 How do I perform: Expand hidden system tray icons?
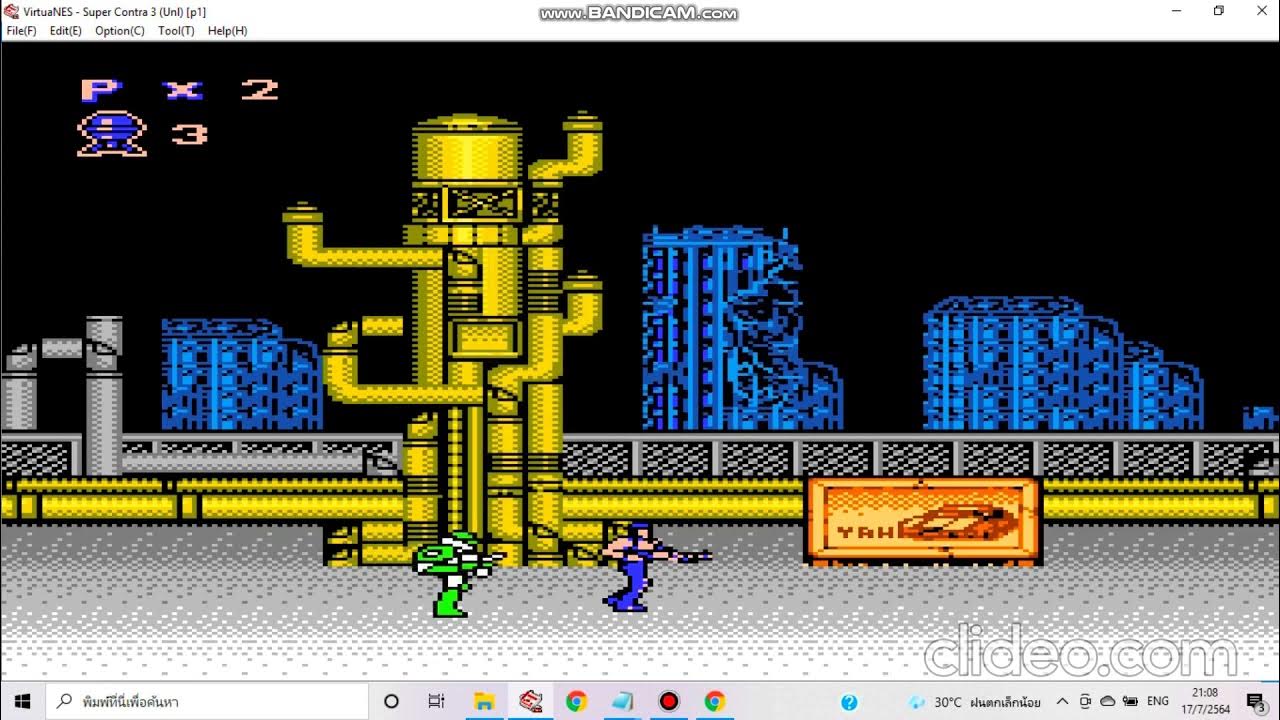[x=1062, y=702]
